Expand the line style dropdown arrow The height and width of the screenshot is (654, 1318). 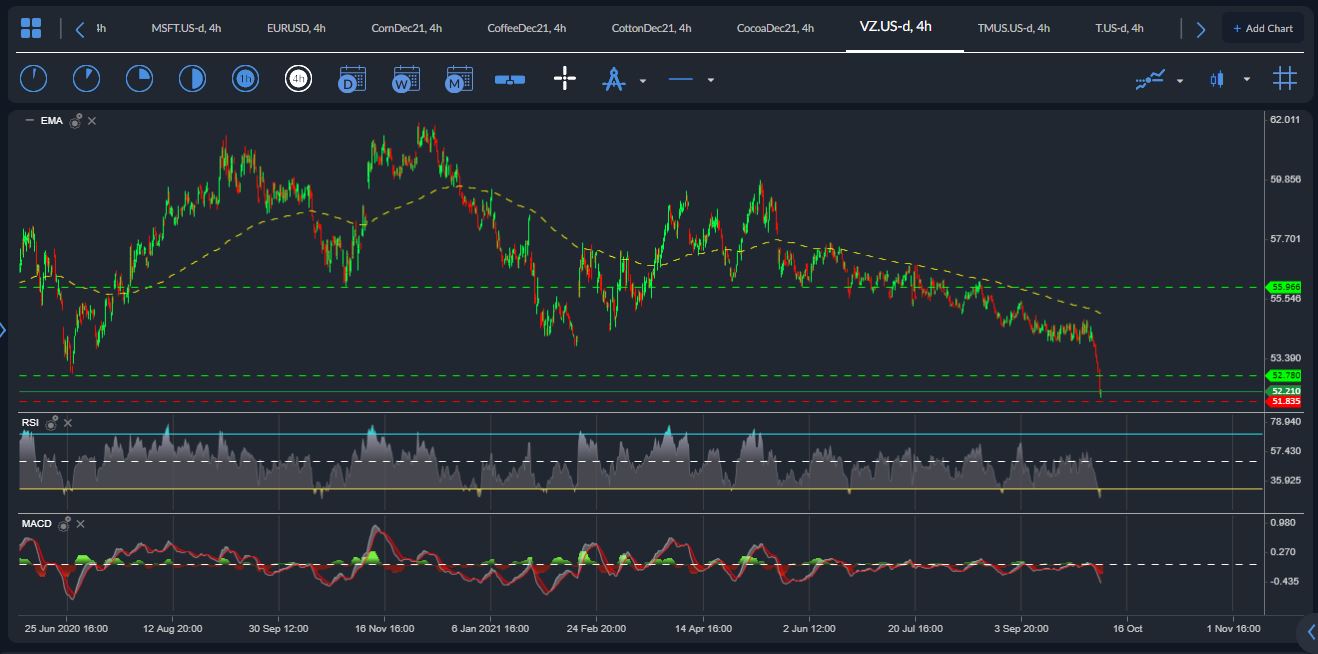pyautogui.click(x=710, y=80)
